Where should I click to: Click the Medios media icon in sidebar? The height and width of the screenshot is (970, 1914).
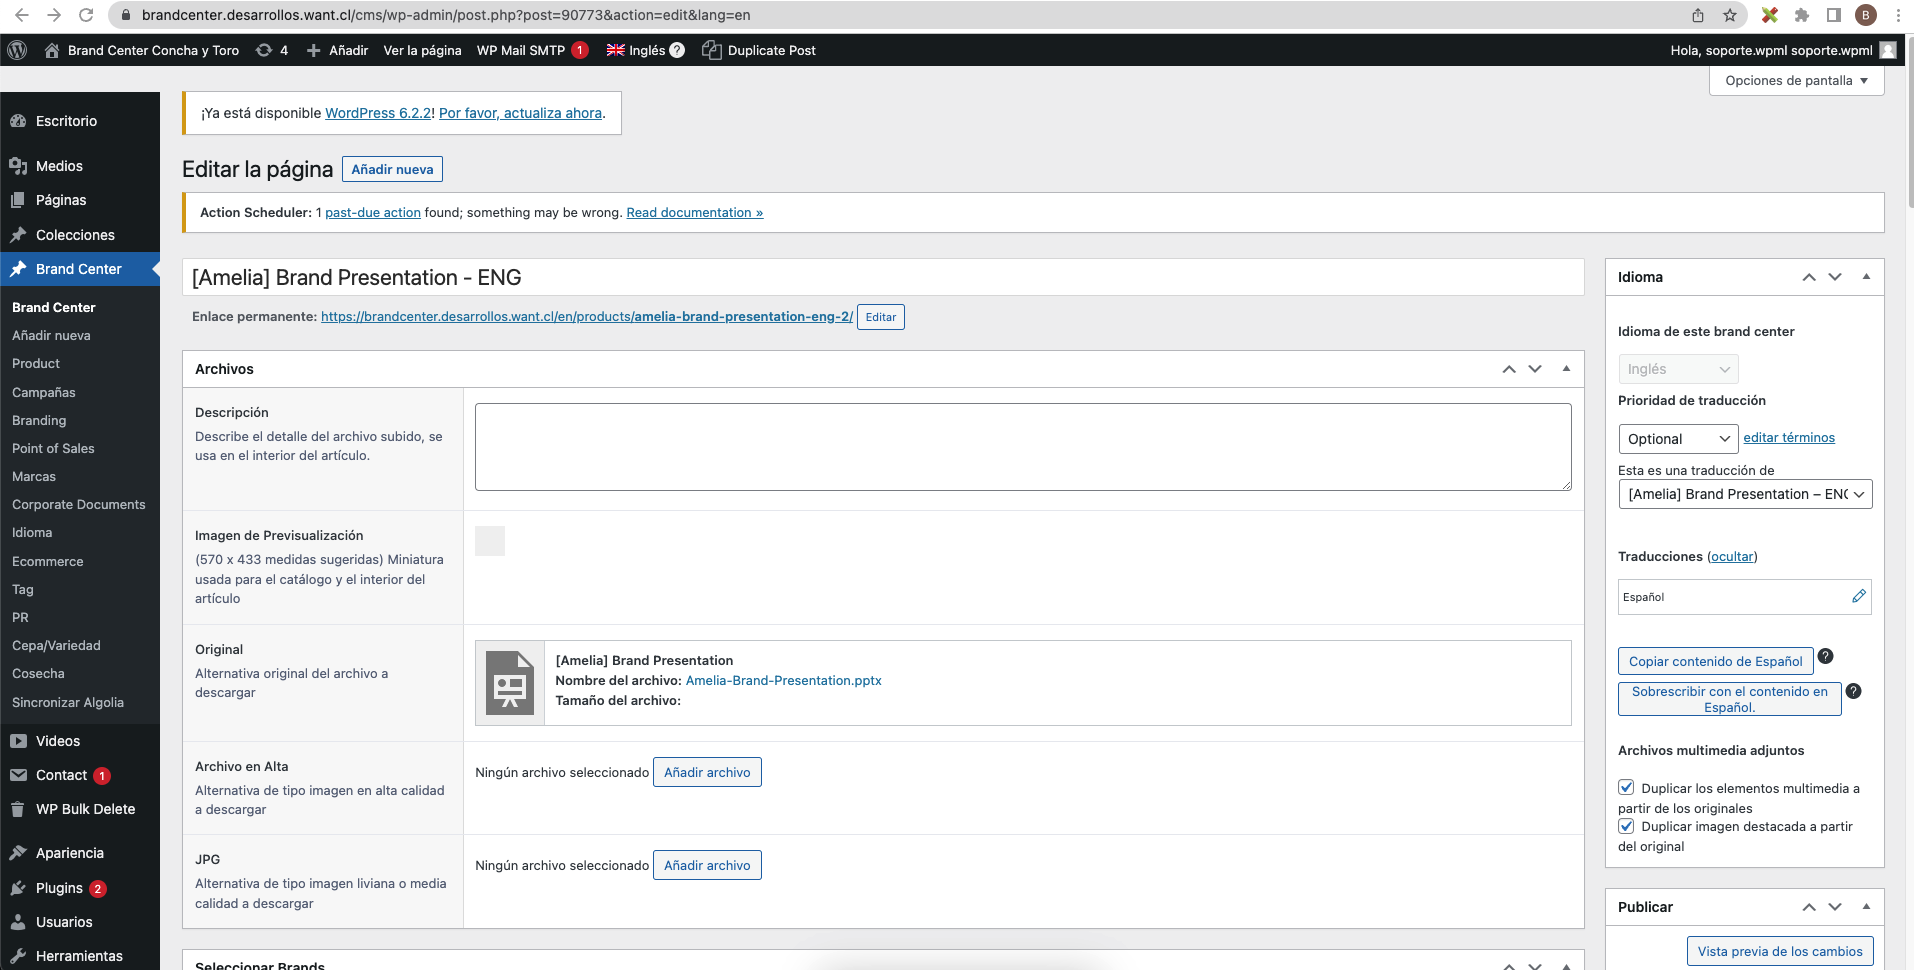coord(18,166)
